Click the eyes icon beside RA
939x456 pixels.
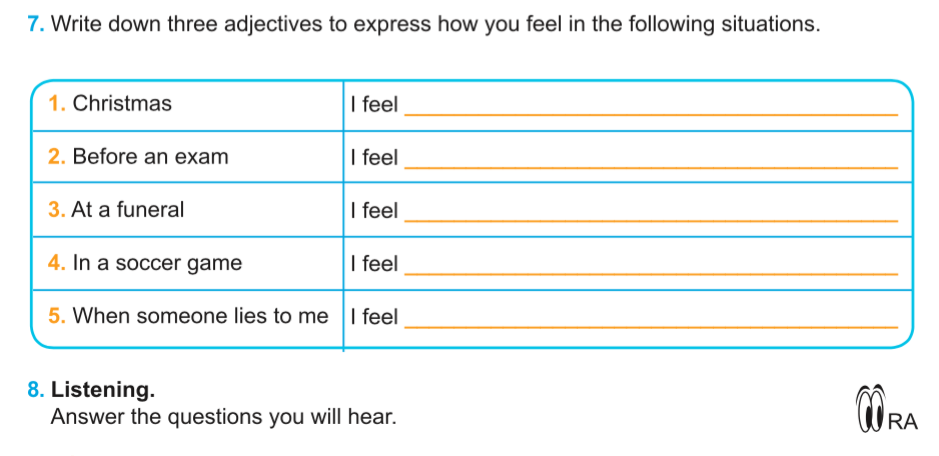click(x=870, y=412)
